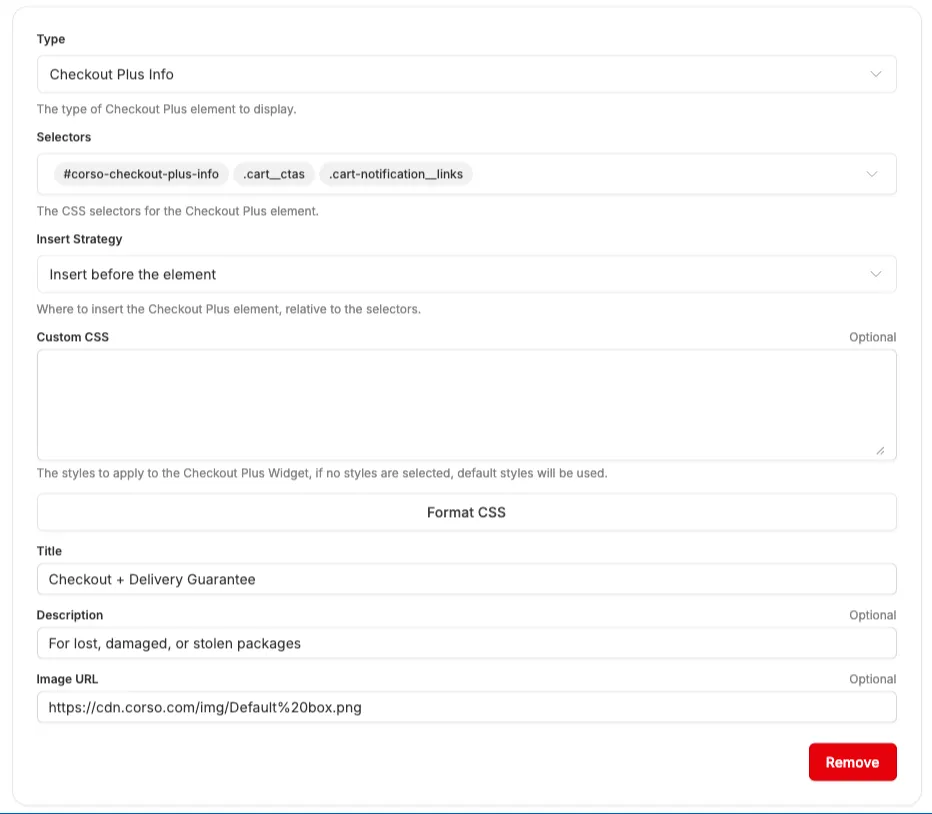Click the 'Image URL' field label
Image resolution: width=932 pixels, height=814 pixels.
tap(67, 679)
